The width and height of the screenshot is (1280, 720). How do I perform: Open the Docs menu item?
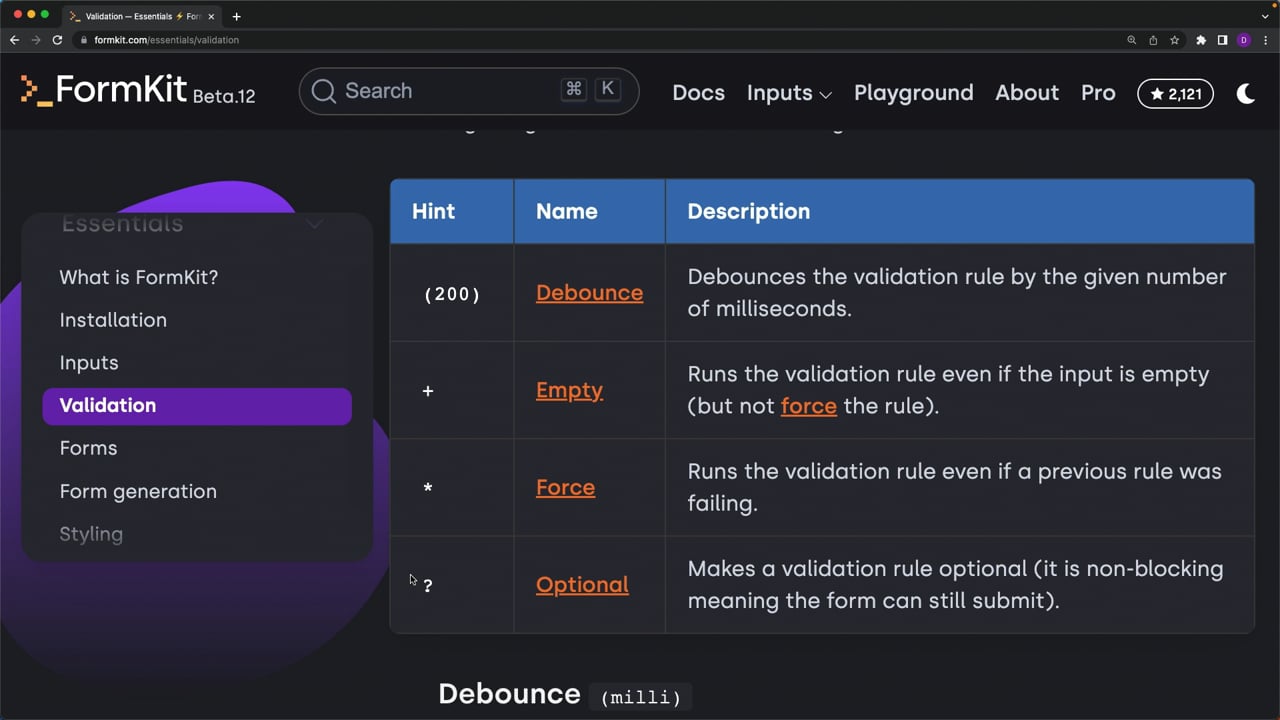point(698,92)
